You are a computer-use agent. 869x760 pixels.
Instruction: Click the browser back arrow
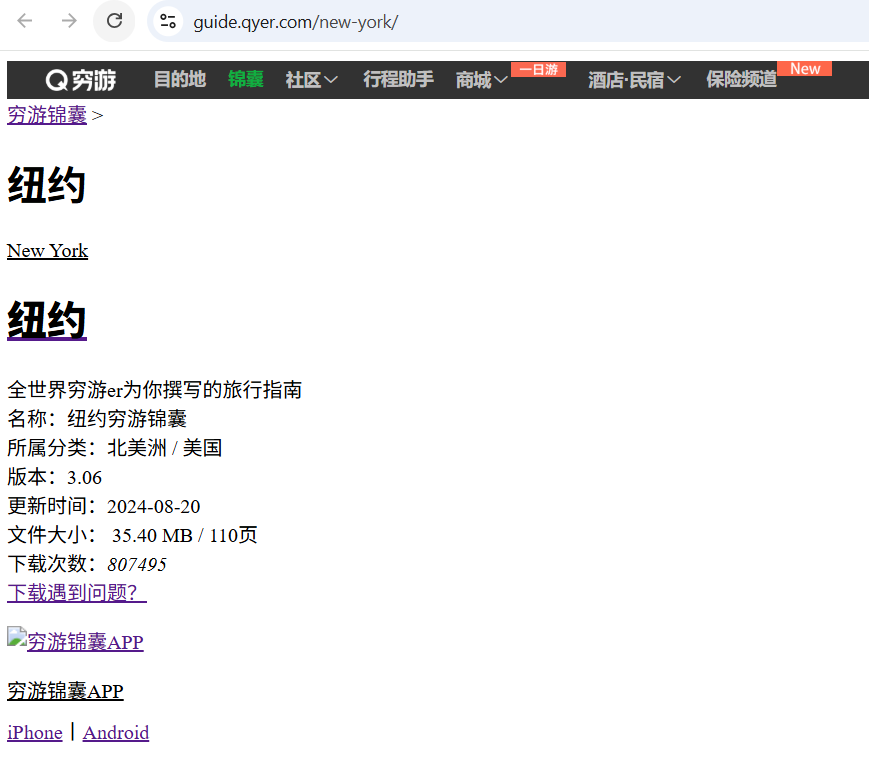25,21
